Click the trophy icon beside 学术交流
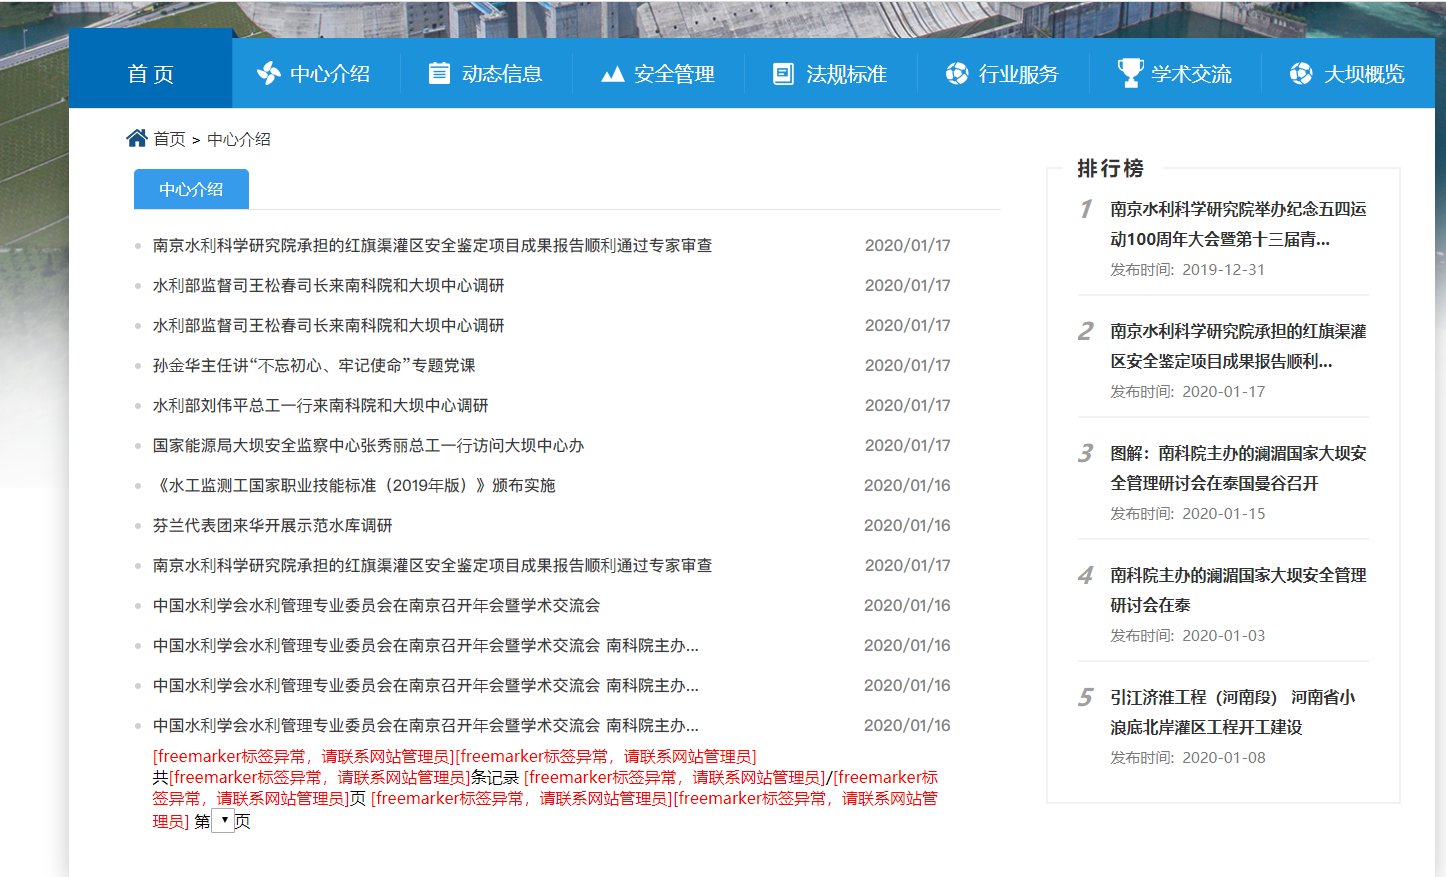Viewport: 1446px width, 877px height. (1130, 73)
